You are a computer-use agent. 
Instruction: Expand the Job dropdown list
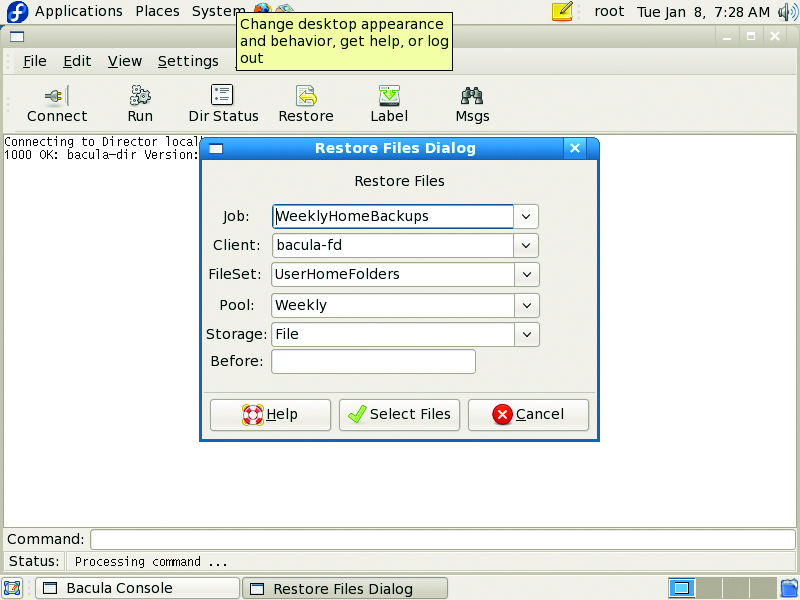[527, 216]
